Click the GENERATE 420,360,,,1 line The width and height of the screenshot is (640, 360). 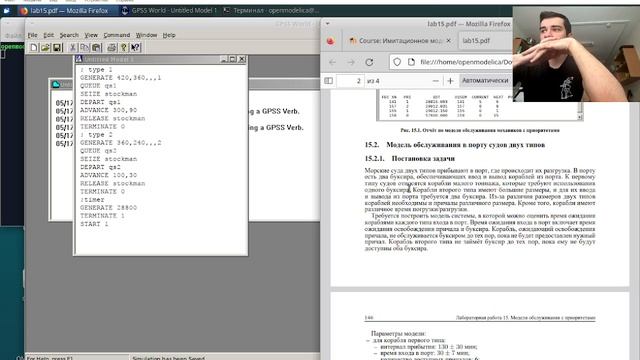point(120,78)
